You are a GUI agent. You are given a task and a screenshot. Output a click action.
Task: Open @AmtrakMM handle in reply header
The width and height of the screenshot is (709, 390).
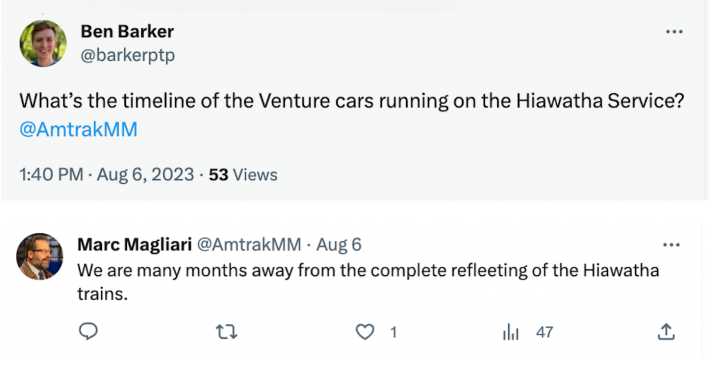pos(249,244)
